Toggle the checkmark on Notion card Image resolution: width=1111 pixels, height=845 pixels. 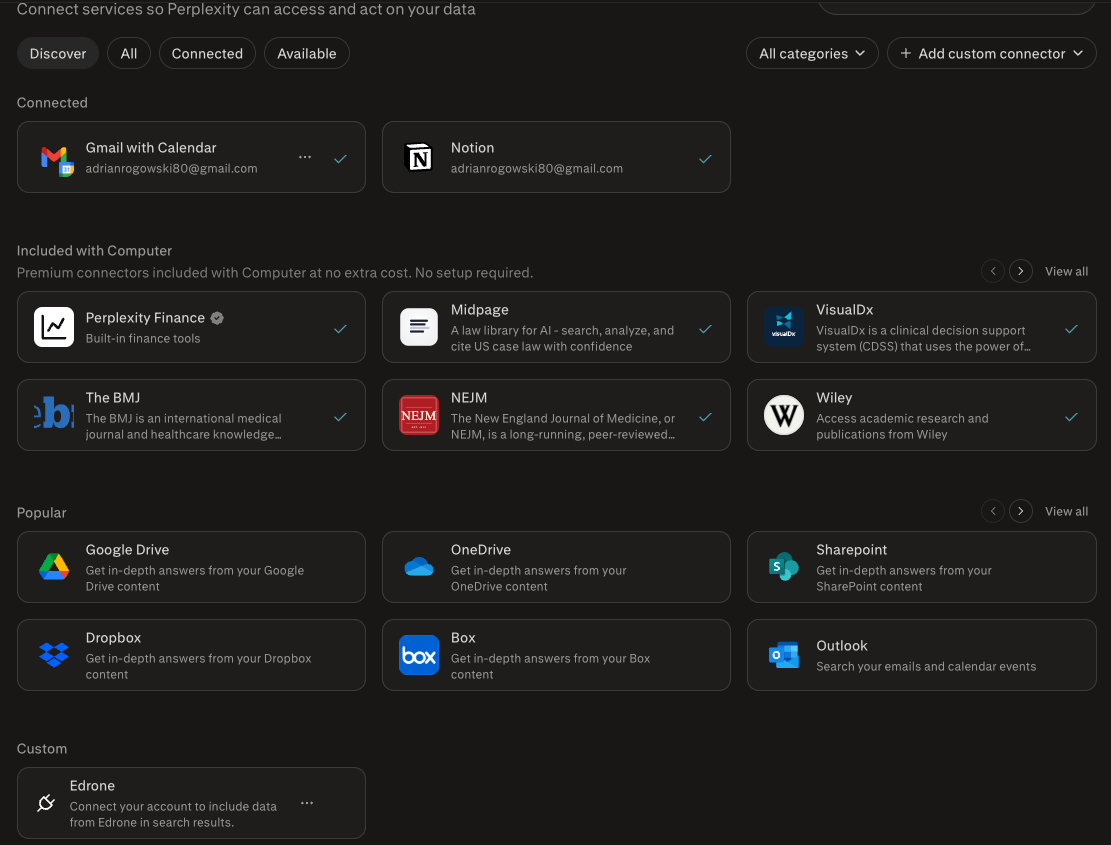tap(705, 159)
